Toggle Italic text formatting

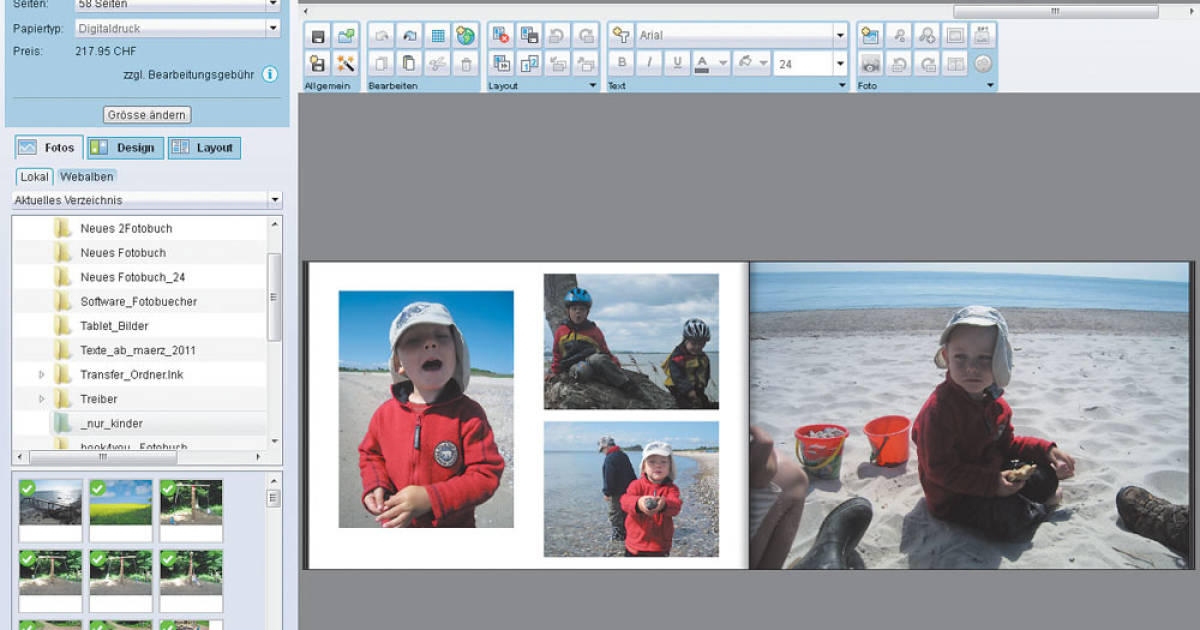pos(649,64)
